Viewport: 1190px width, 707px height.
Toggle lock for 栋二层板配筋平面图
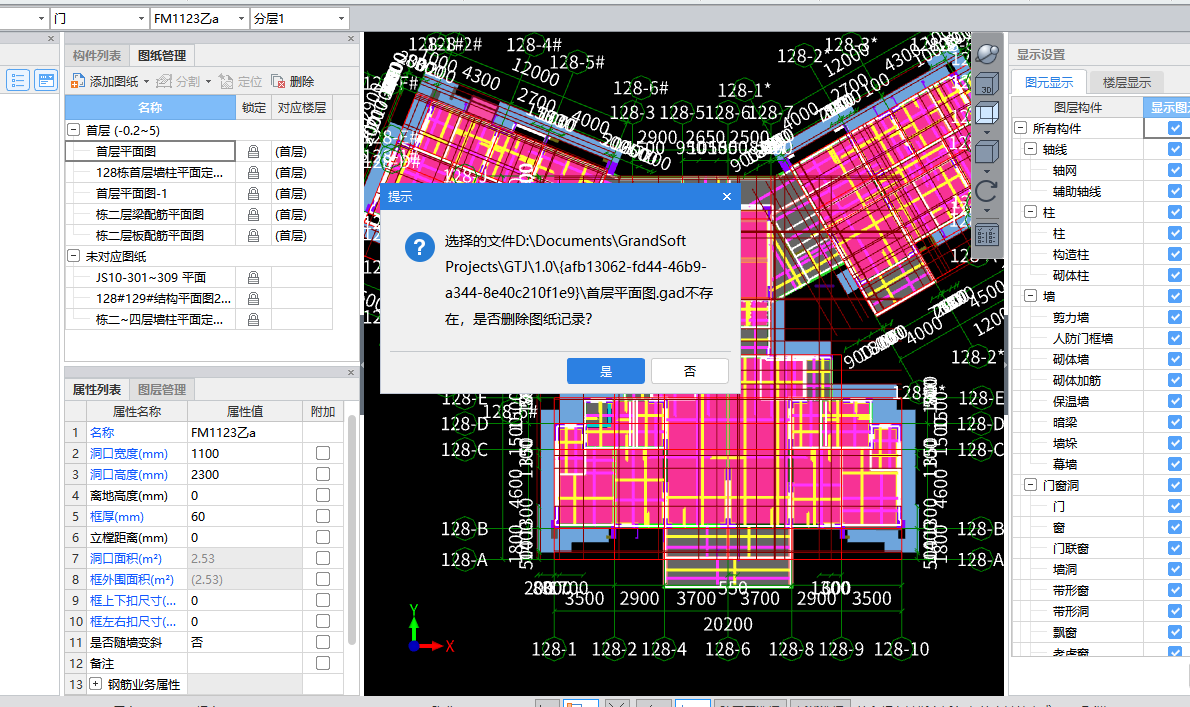(x=253, y=236)
